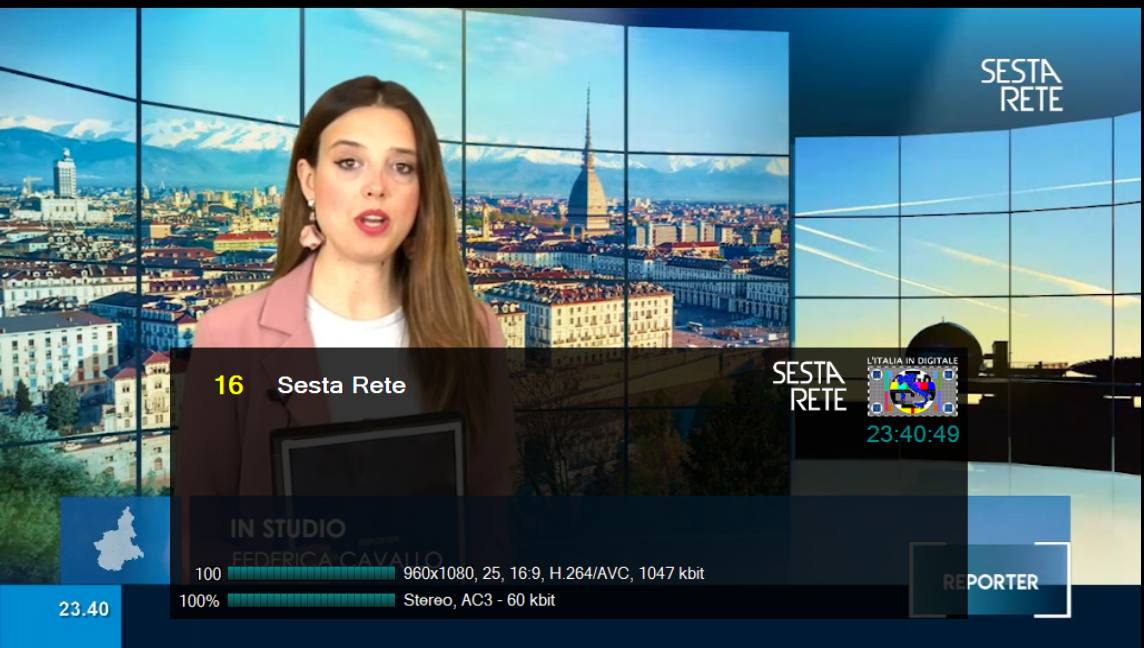The height and width of the screenshot is (648, 1144).
Task: Click the 100 signal value label
Action: 208,574
